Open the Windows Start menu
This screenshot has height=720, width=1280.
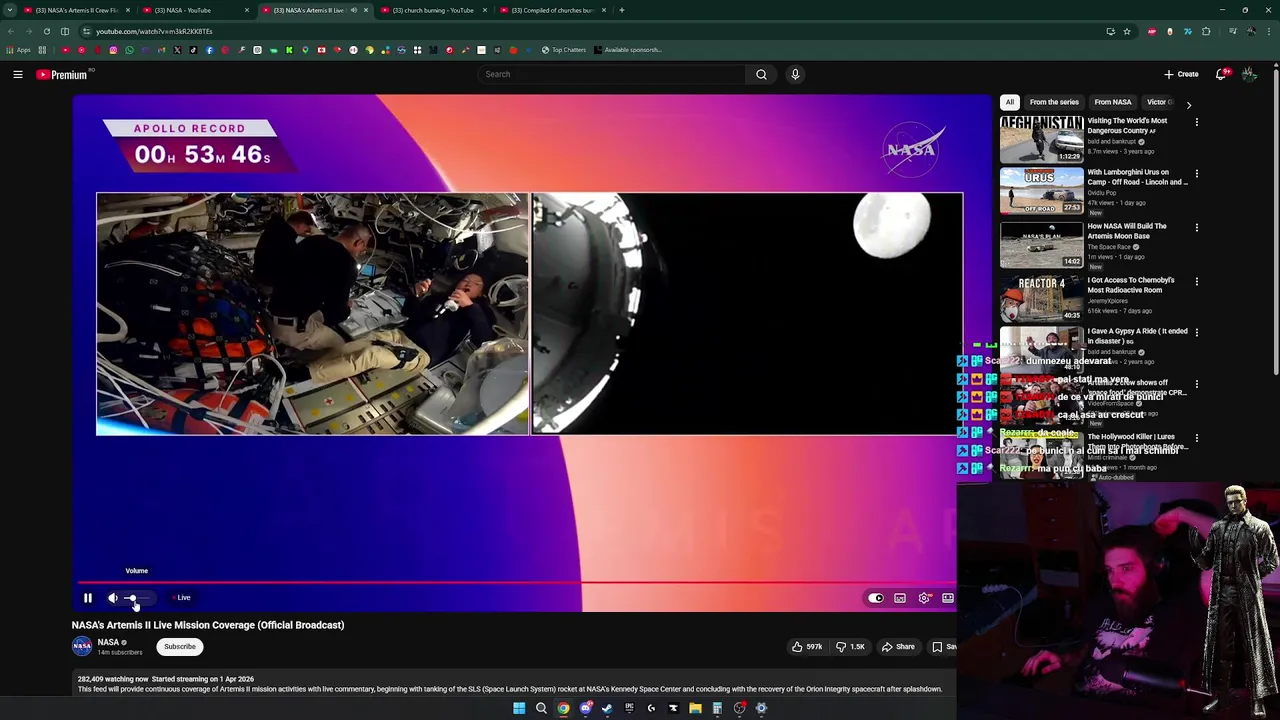[x=519, y=708]
